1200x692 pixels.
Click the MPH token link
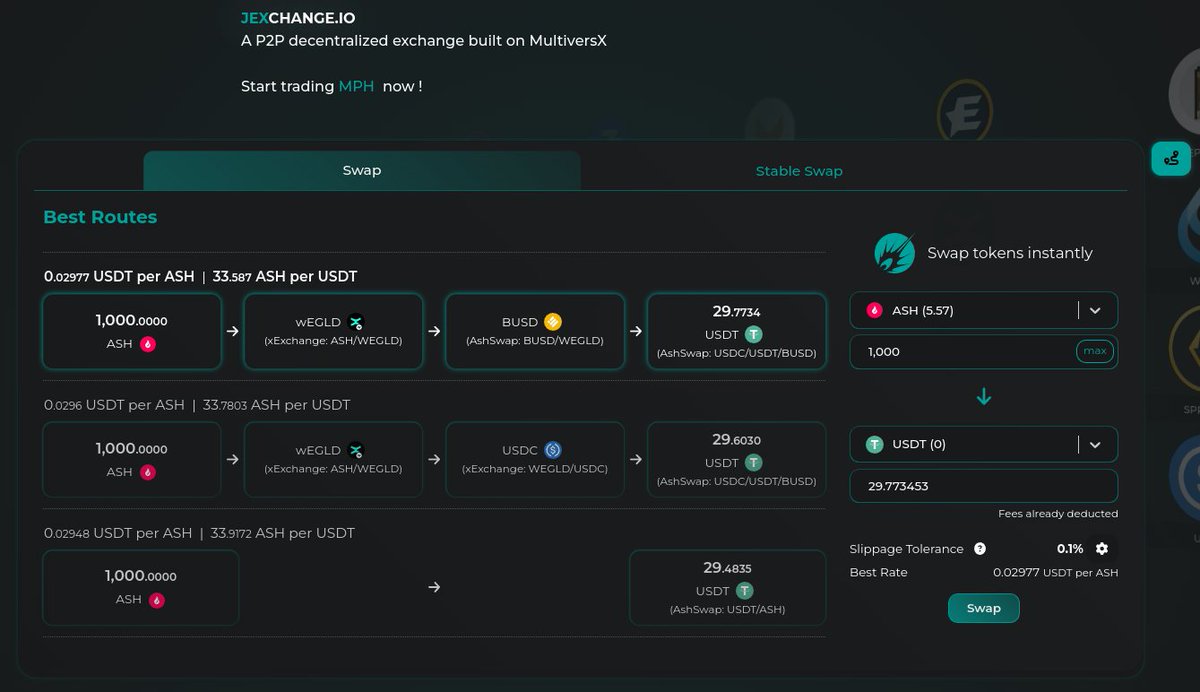coord(356,87)
